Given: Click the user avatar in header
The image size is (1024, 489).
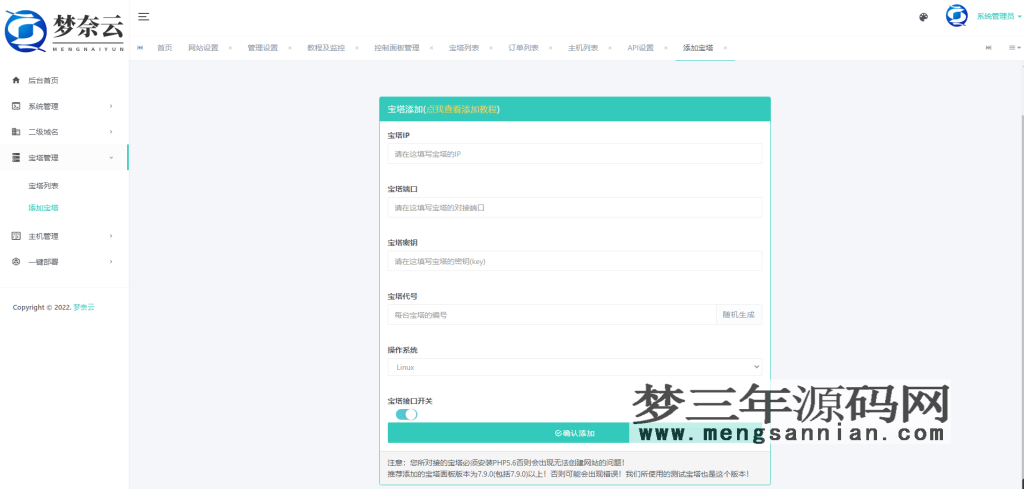Looking at the screenshot, I should coord(957,16).
